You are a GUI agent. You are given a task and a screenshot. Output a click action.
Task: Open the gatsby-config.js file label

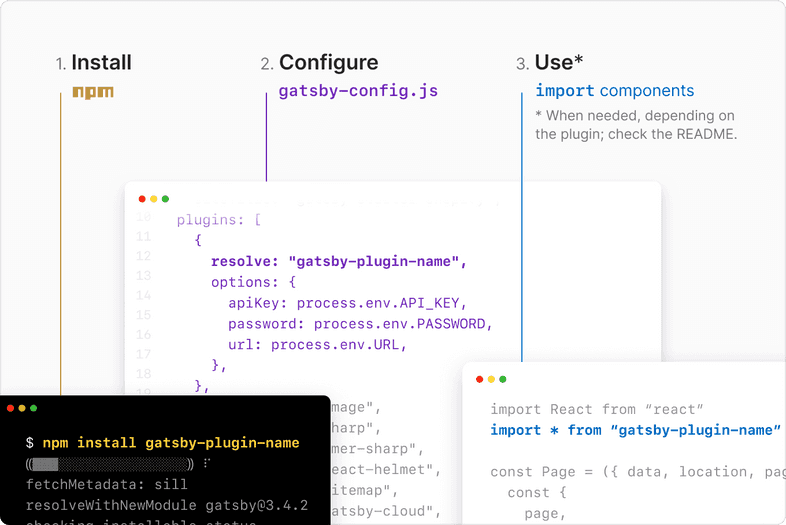pos(358,91)
